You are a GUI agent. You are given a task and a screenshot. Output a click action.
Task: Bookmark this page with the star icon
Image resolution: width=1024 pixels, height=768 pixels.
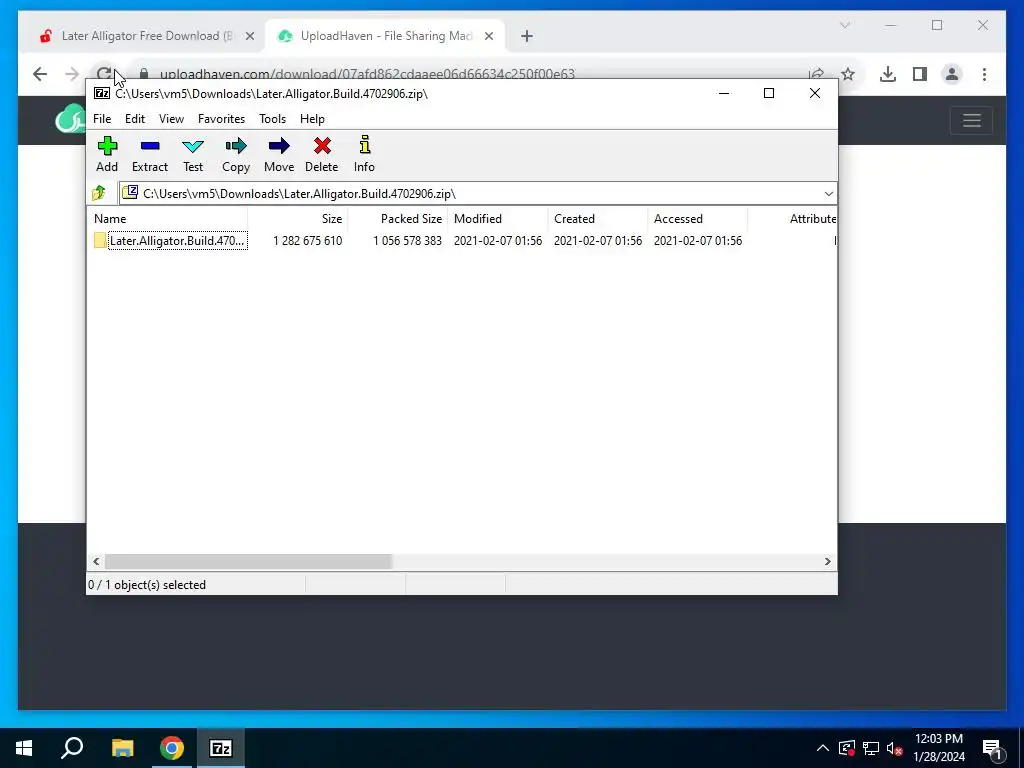848,74
